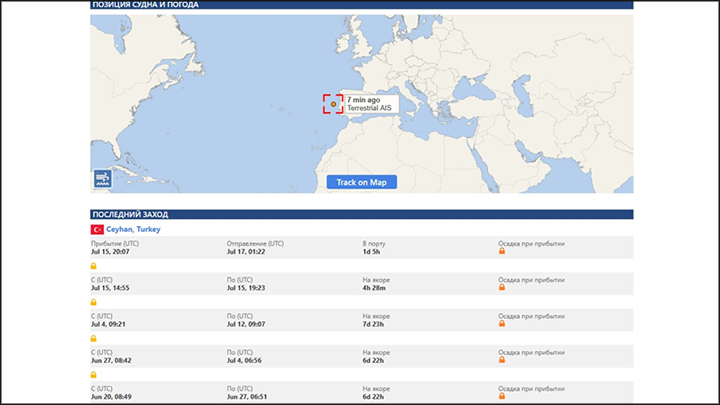Select anchor duration '7d 23h'

point(373,324)
